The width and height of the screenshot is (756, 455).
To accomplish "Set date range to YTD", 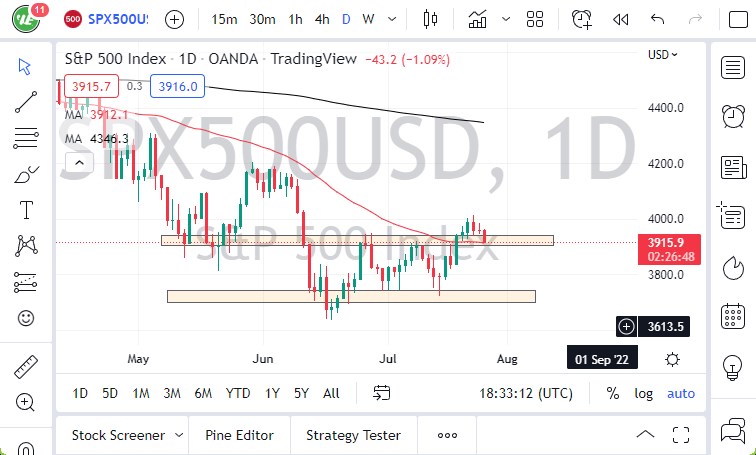I will pos(238,393).
